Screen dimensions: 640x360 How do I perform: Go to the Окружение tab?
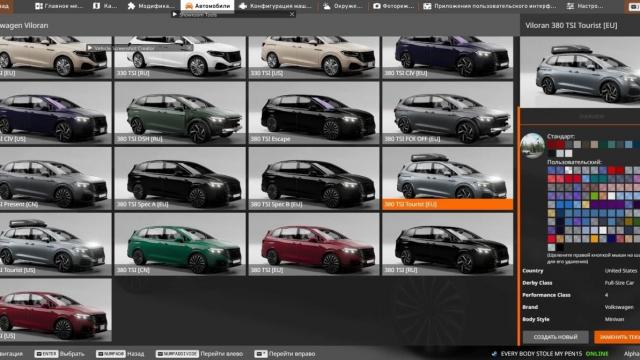(x=342, y=6)
